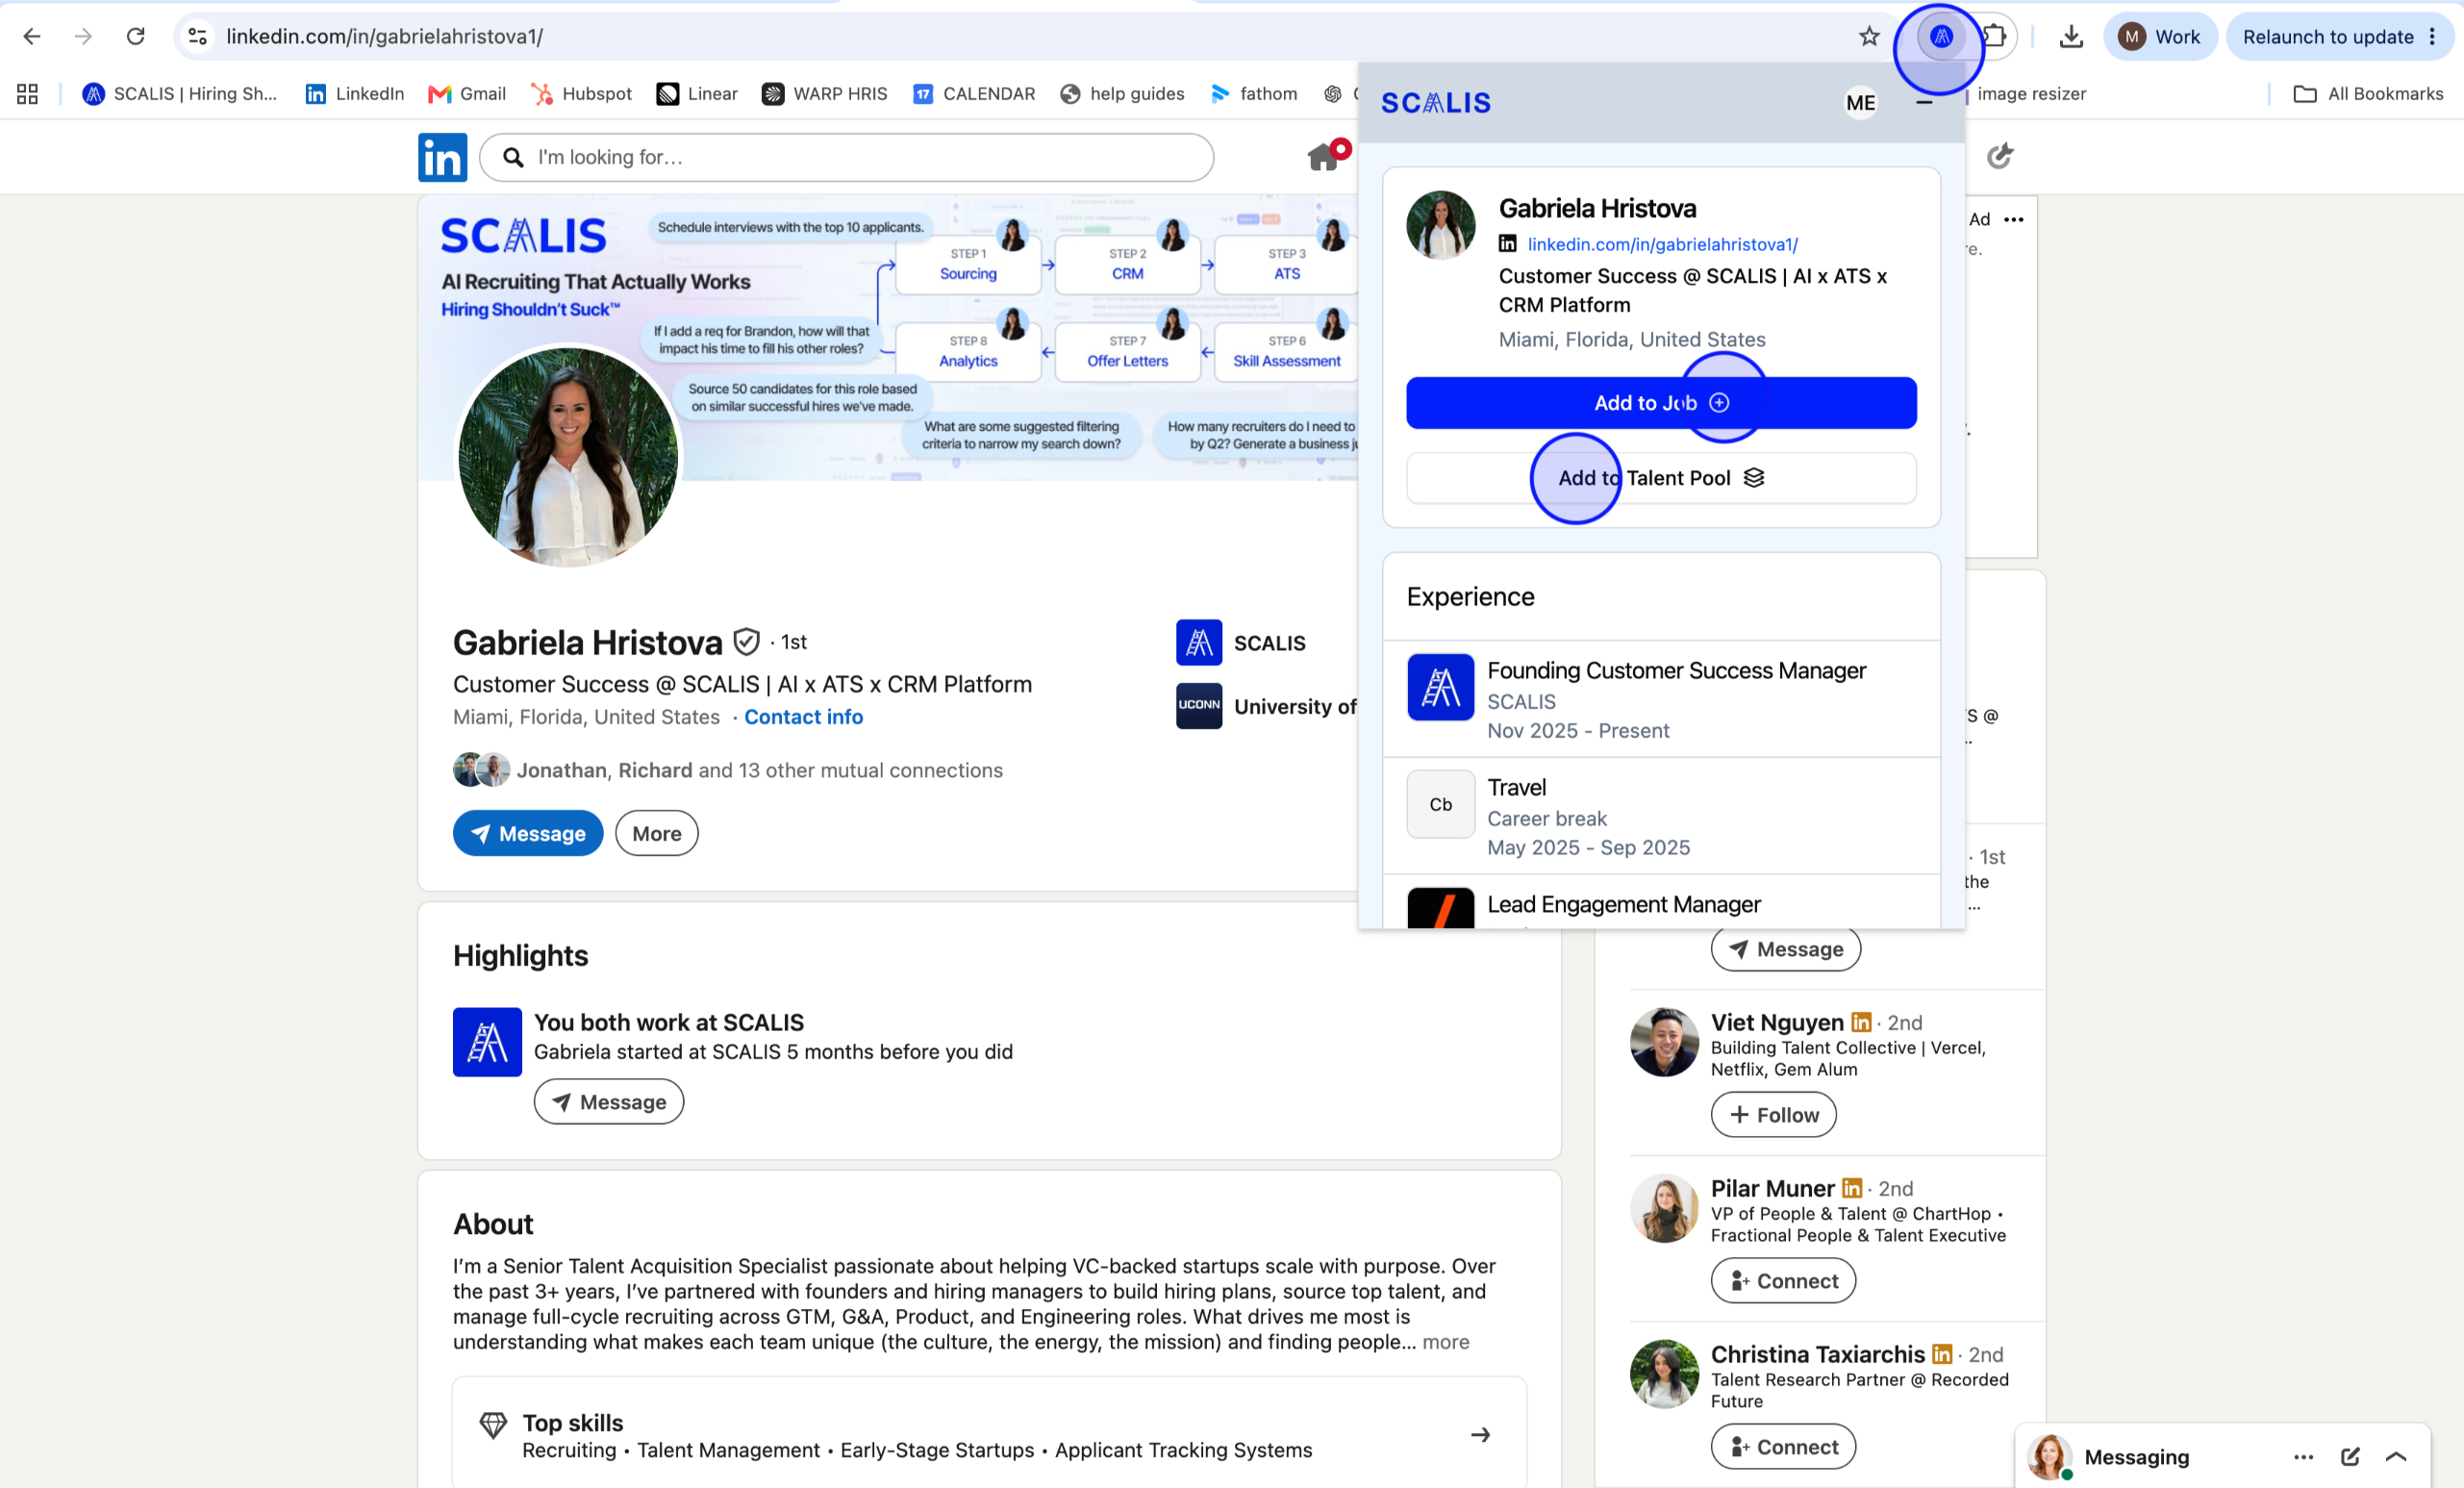This screenshot has height=1488, width=2464.
Task: Open the LinkedIn Home icon with notification
Action: (1327, 156)
